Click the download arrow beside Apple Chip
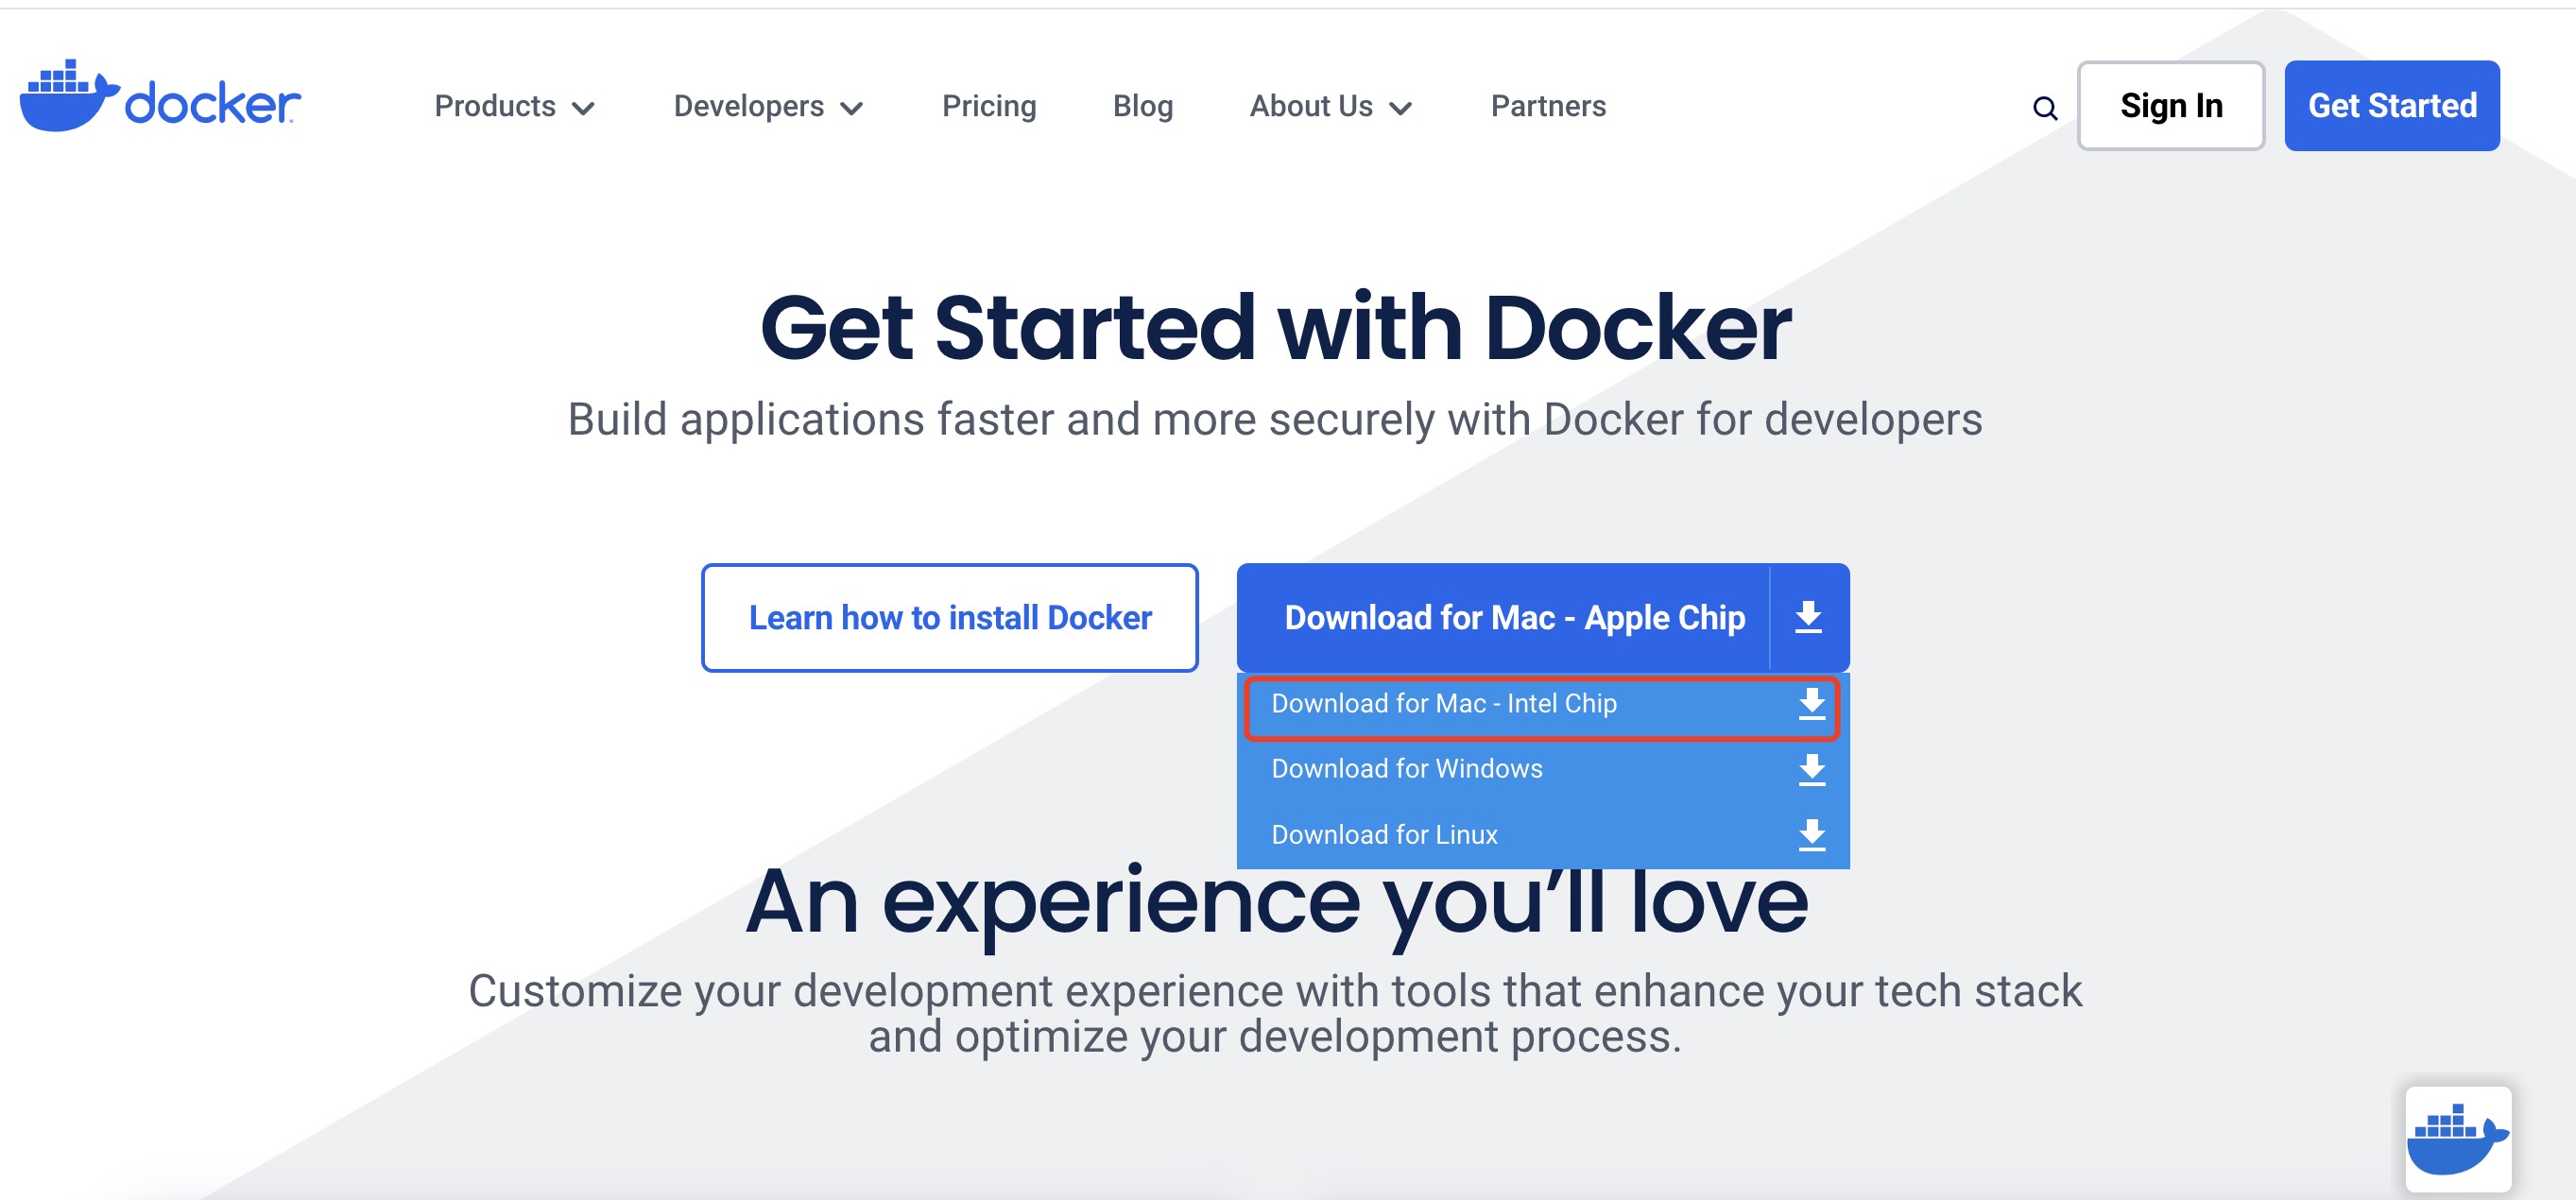 click(1808, 617)
